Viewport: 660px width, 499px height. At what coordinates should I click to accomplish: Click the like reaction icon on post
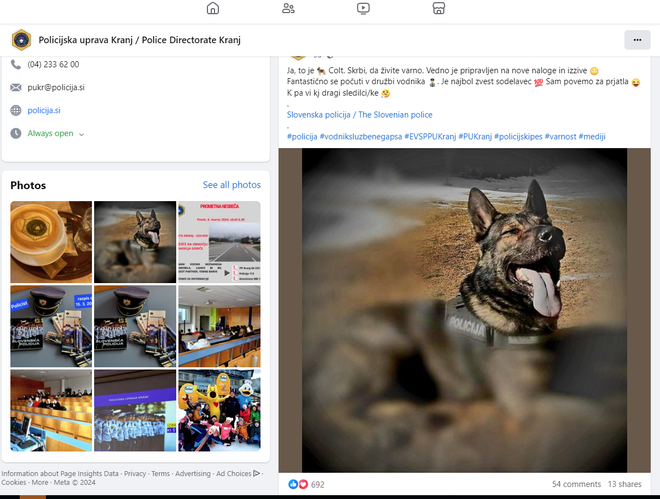[x=293, y=484]
